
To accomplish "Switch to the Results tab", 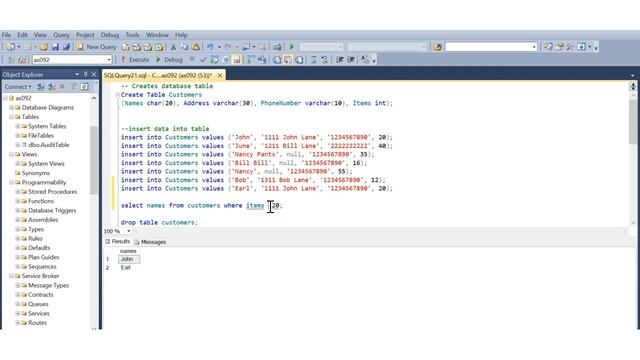I will [x=118, y=242].
